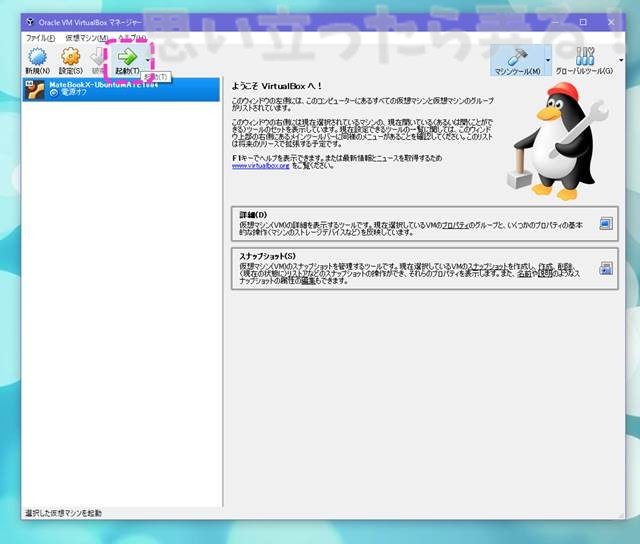The height and width of the screenshot is (544, 640).
Task: Click the Ubuntu VM OS icon in list
Action: tap(34, 90)
